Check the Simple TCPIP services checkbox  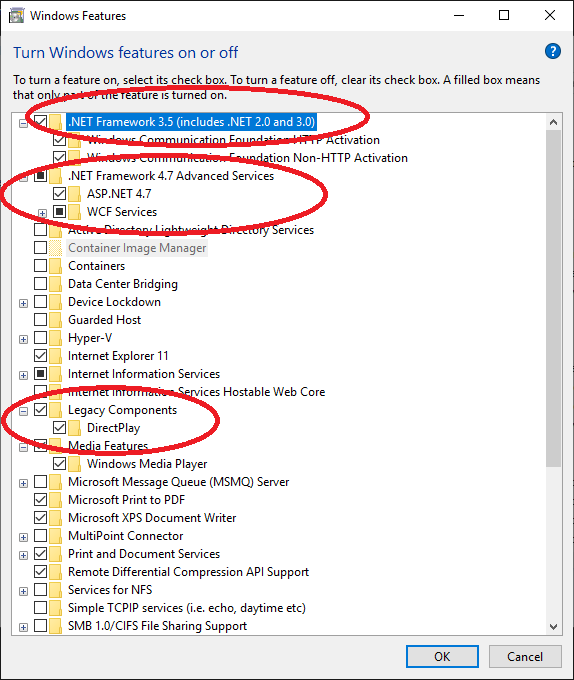pyautogui.click(x=40, y=608)
